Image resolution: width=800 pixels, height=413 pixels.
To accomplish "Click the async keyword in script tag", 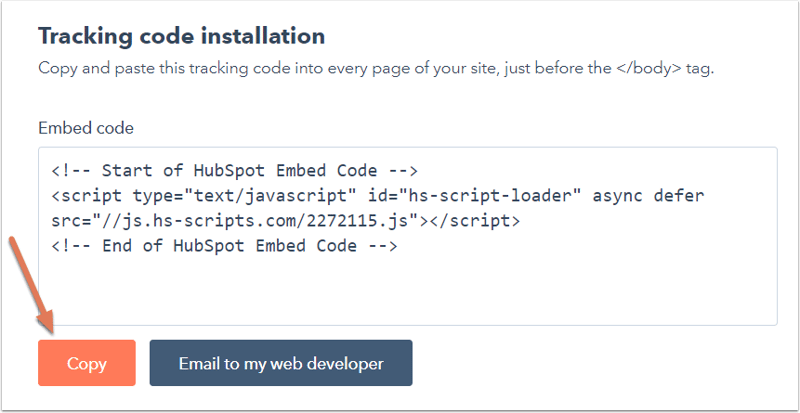I will pos(617,195).
